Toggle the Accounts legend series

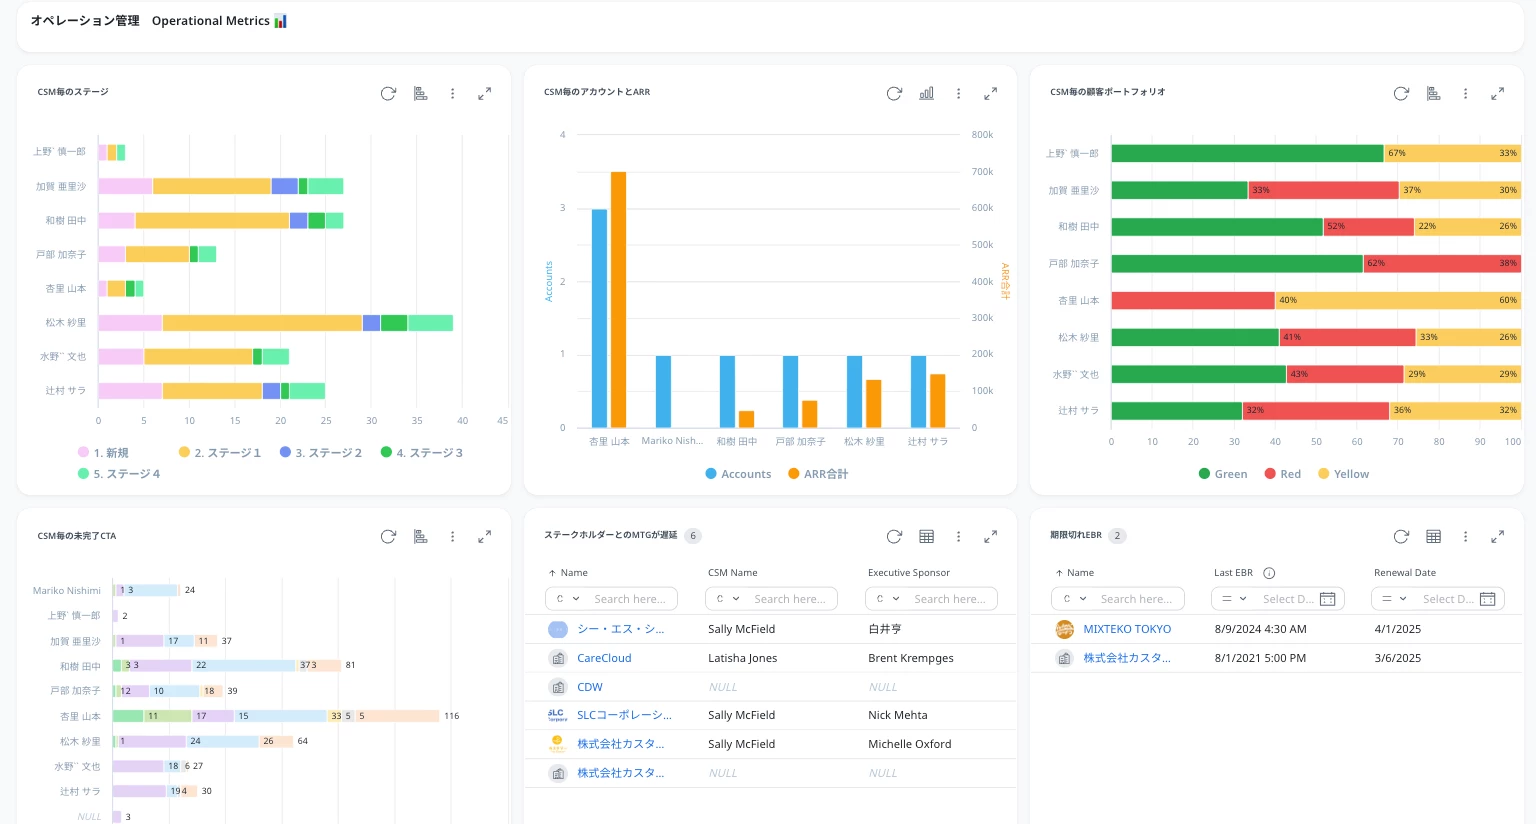point(738,474)
